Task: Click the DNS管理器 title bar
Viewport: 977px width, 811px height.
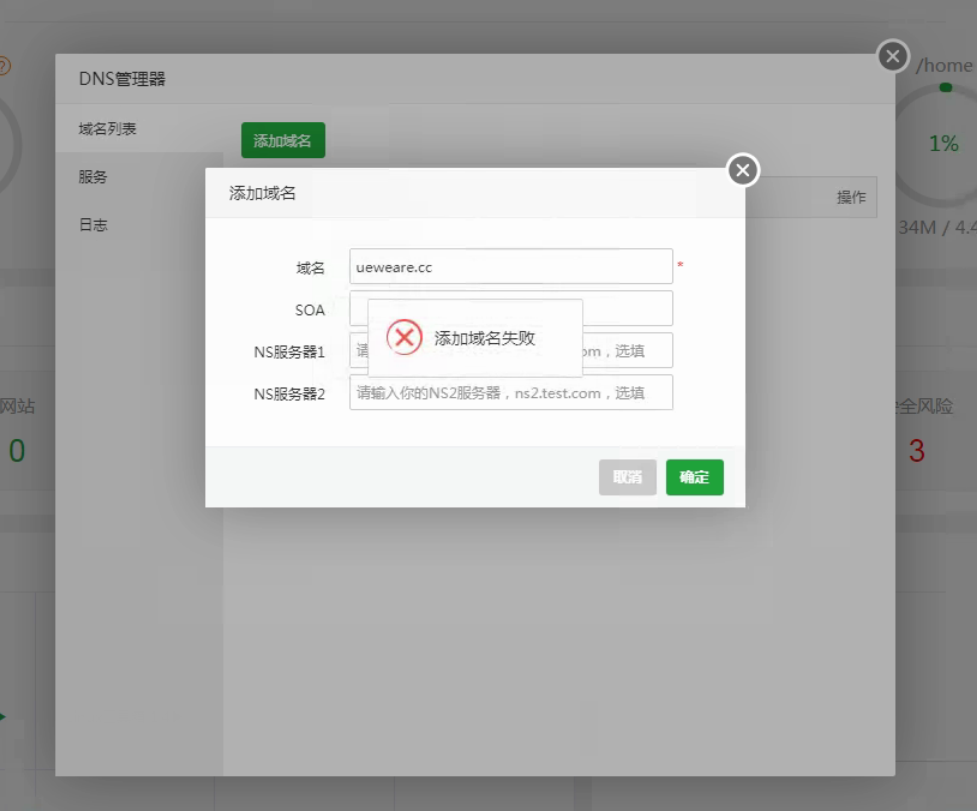Action: click(470, 79)
